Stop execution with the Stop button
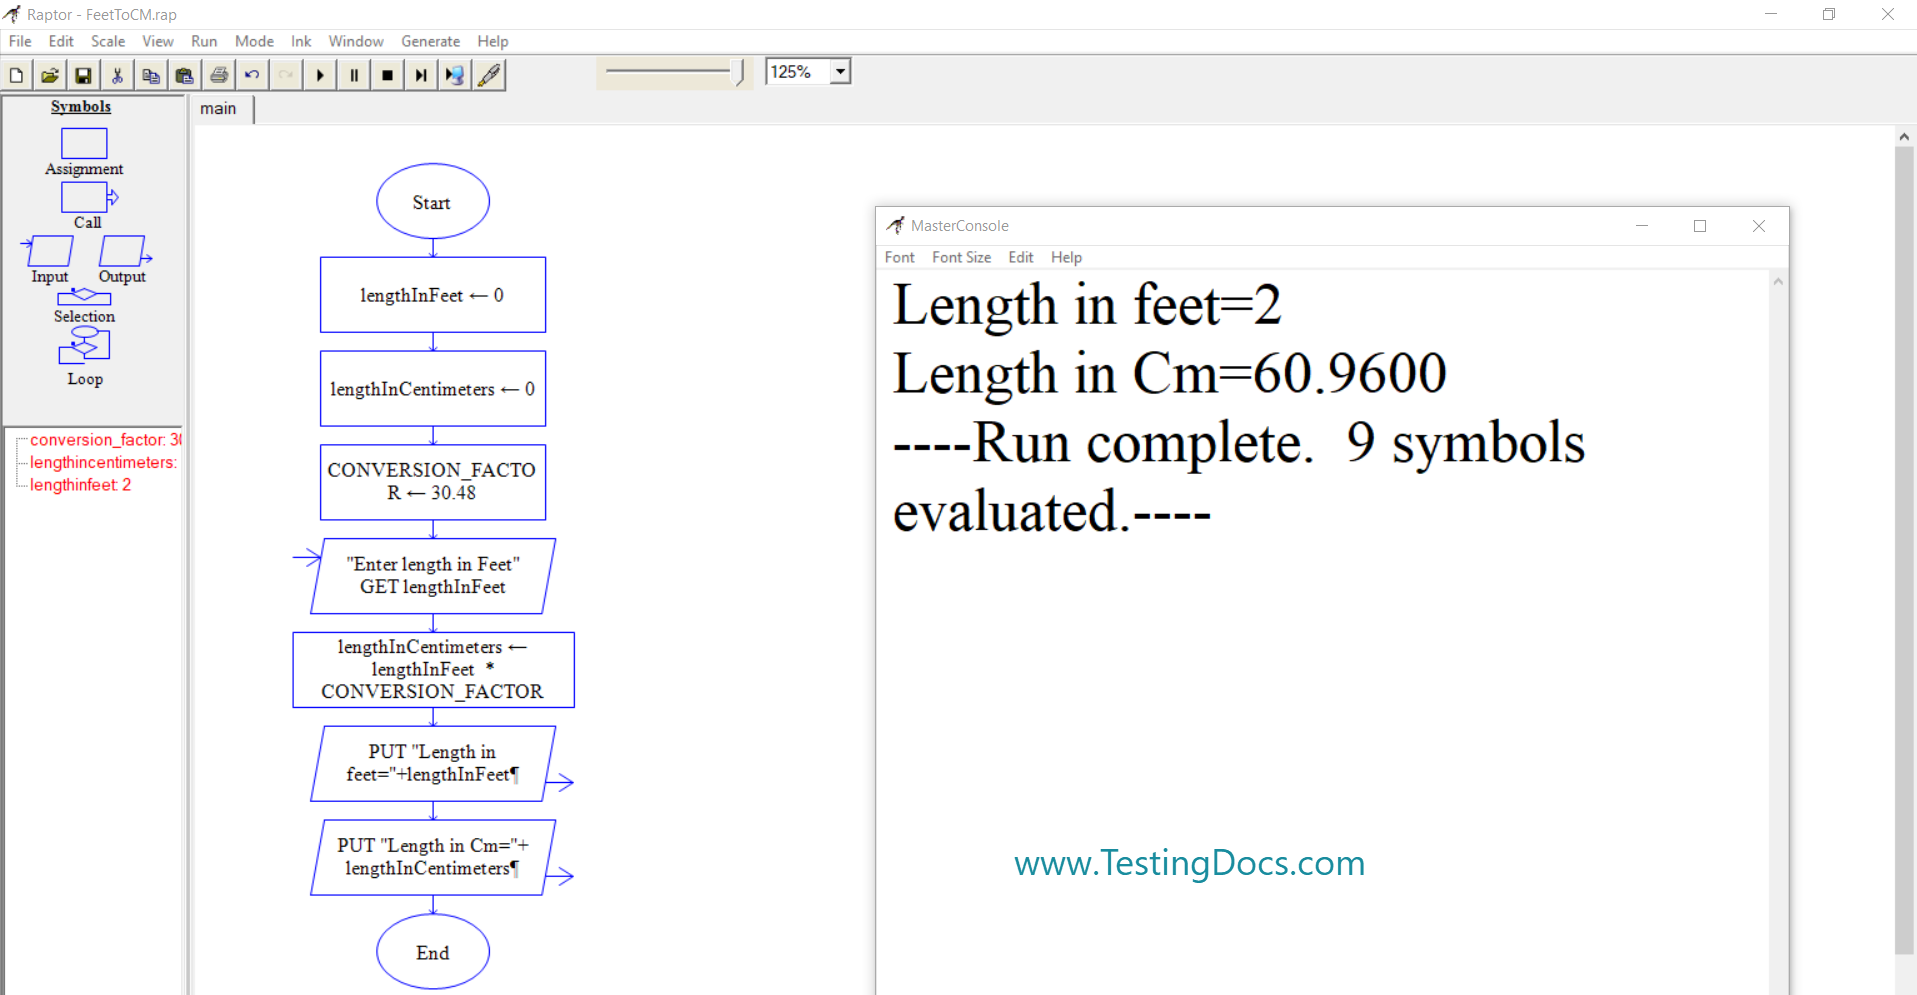The width and height of the screenshot is (1917, 995). pos(388,75)
